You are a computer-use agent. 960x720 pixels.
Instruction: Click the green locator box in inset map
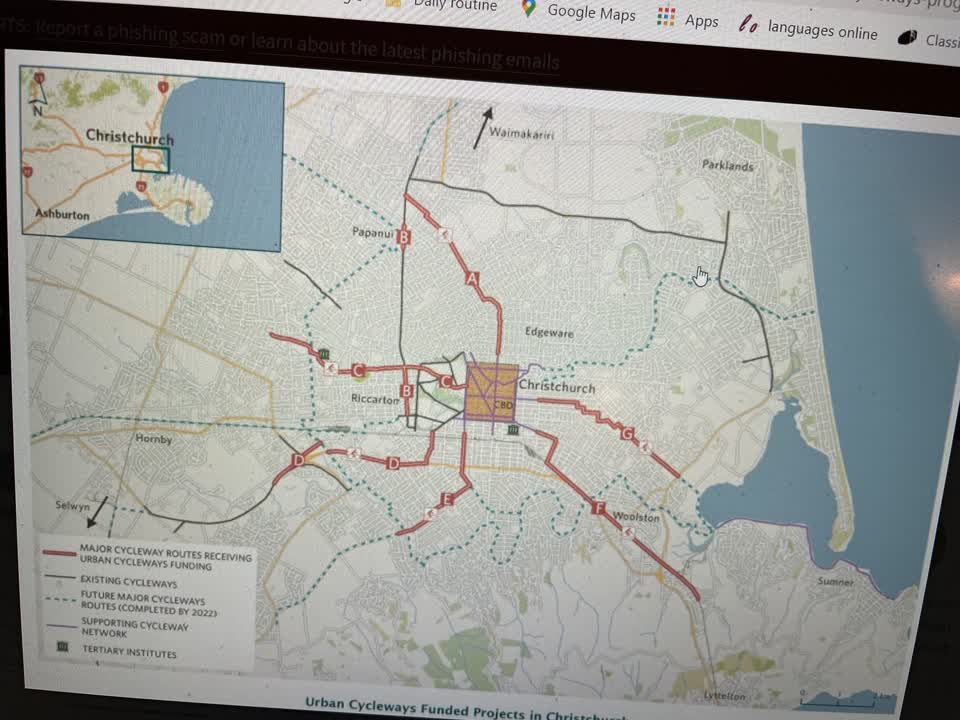[151, 159]
